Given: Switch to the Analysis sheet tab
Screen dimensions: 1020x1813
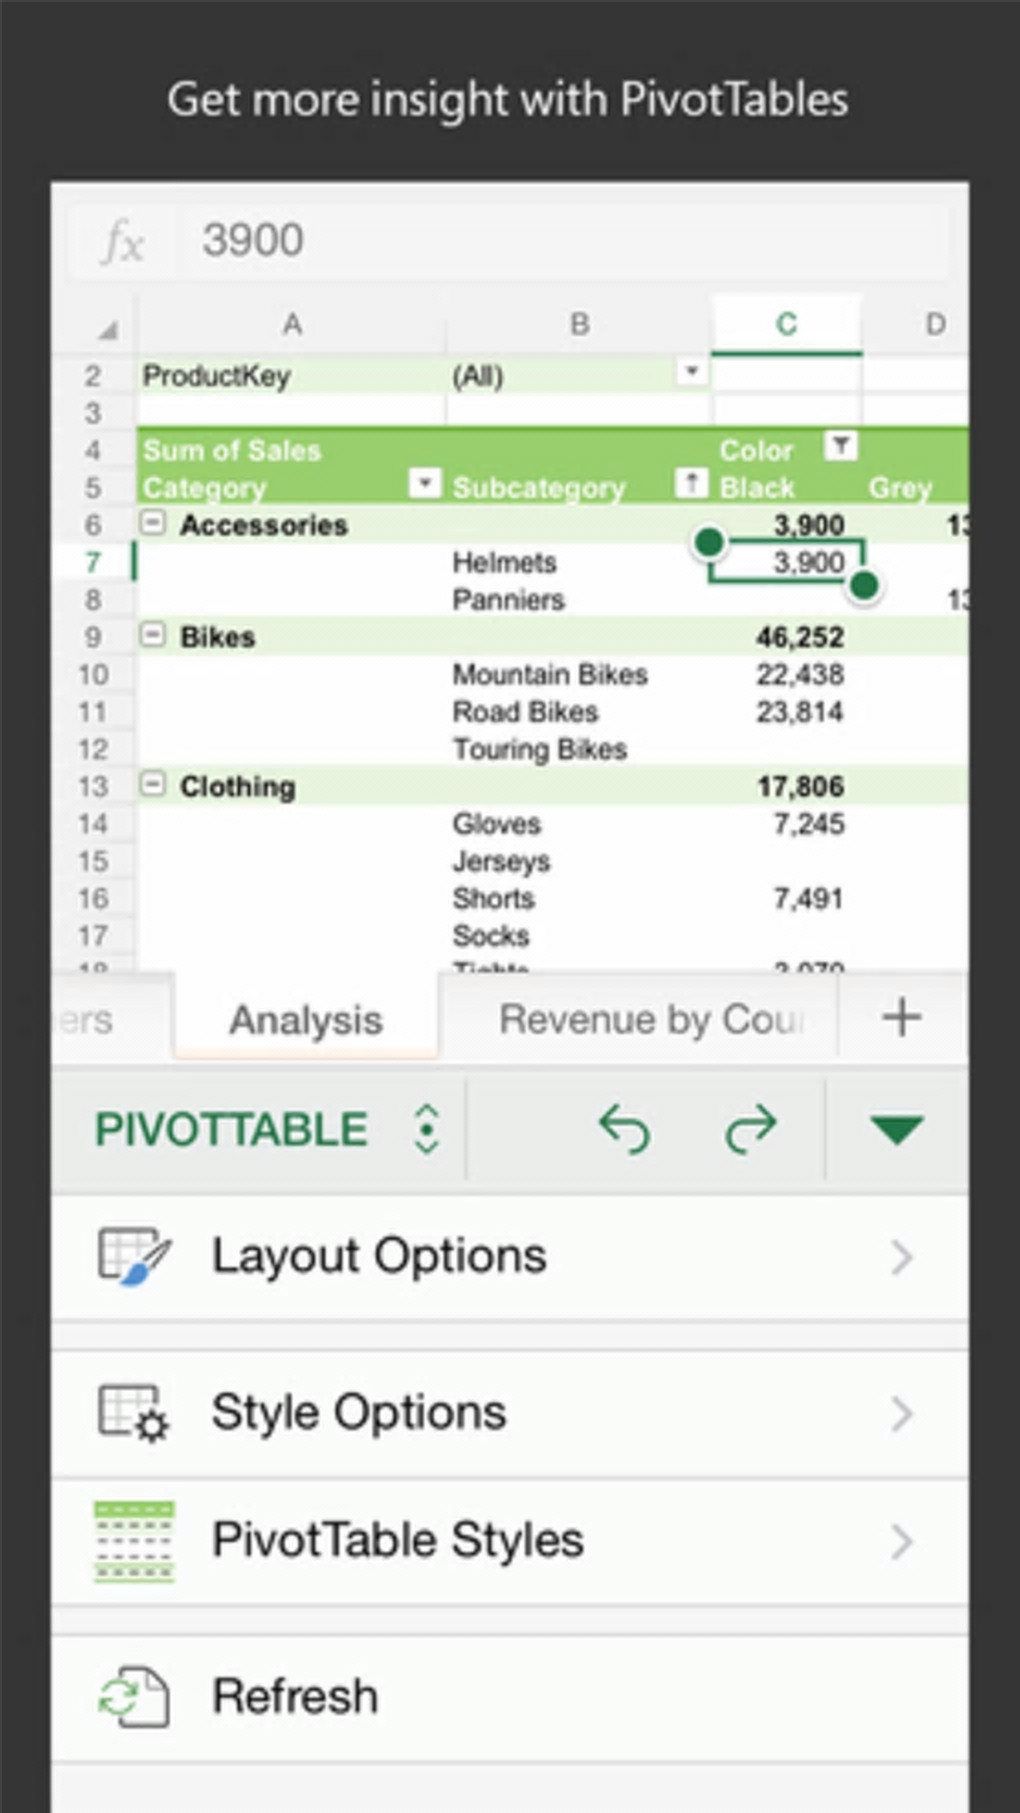Looking at the screenshot, I should (306, 1020).
